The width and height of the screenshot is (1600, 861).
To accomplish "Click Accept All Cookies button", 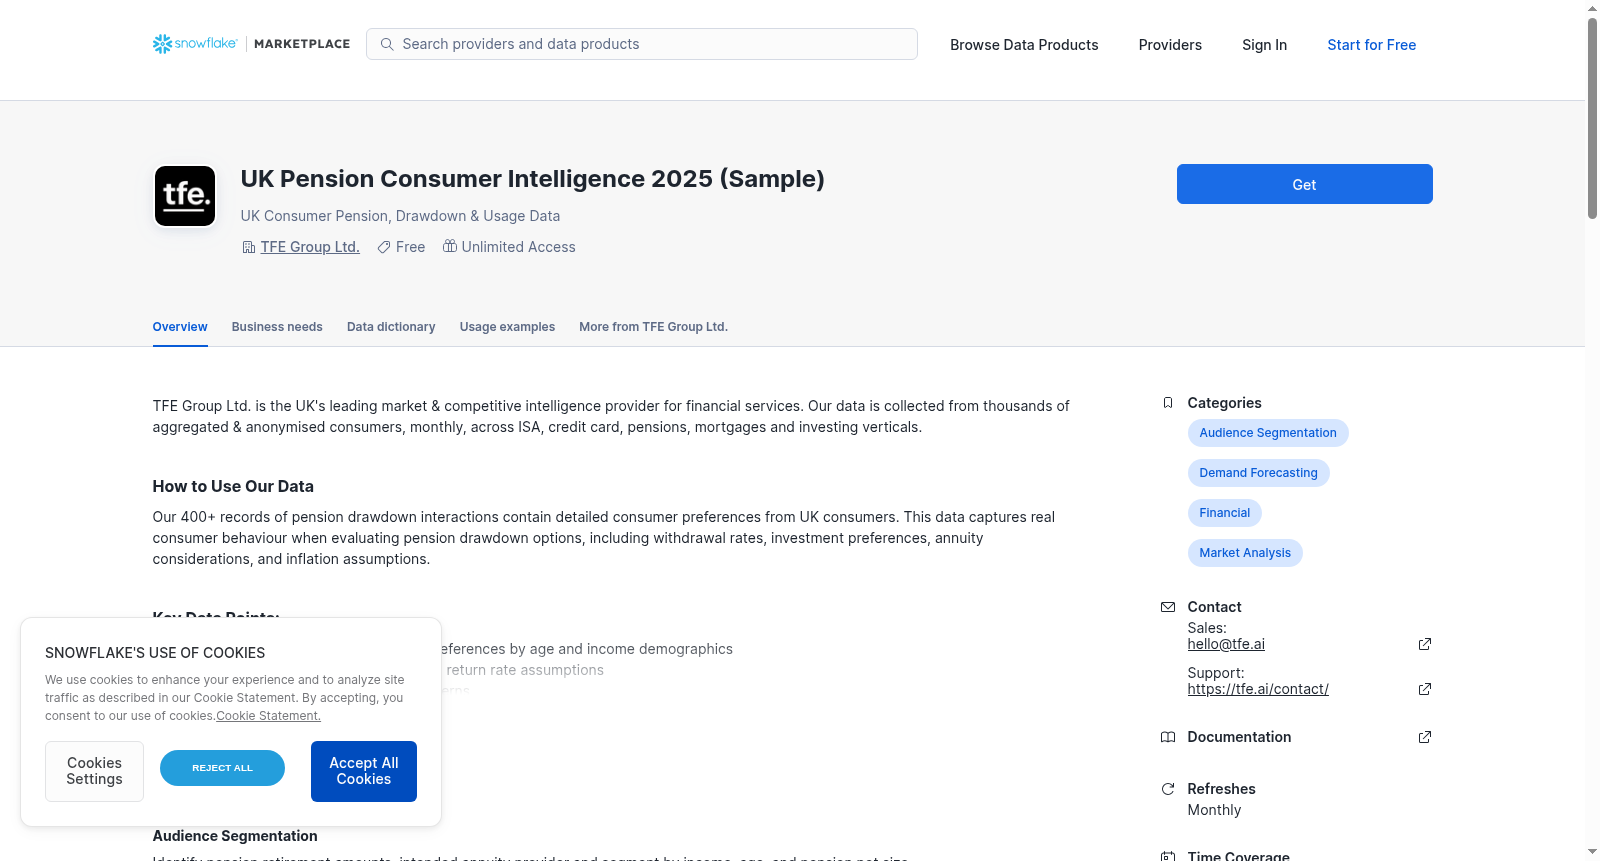I will [x=364, y=771].
